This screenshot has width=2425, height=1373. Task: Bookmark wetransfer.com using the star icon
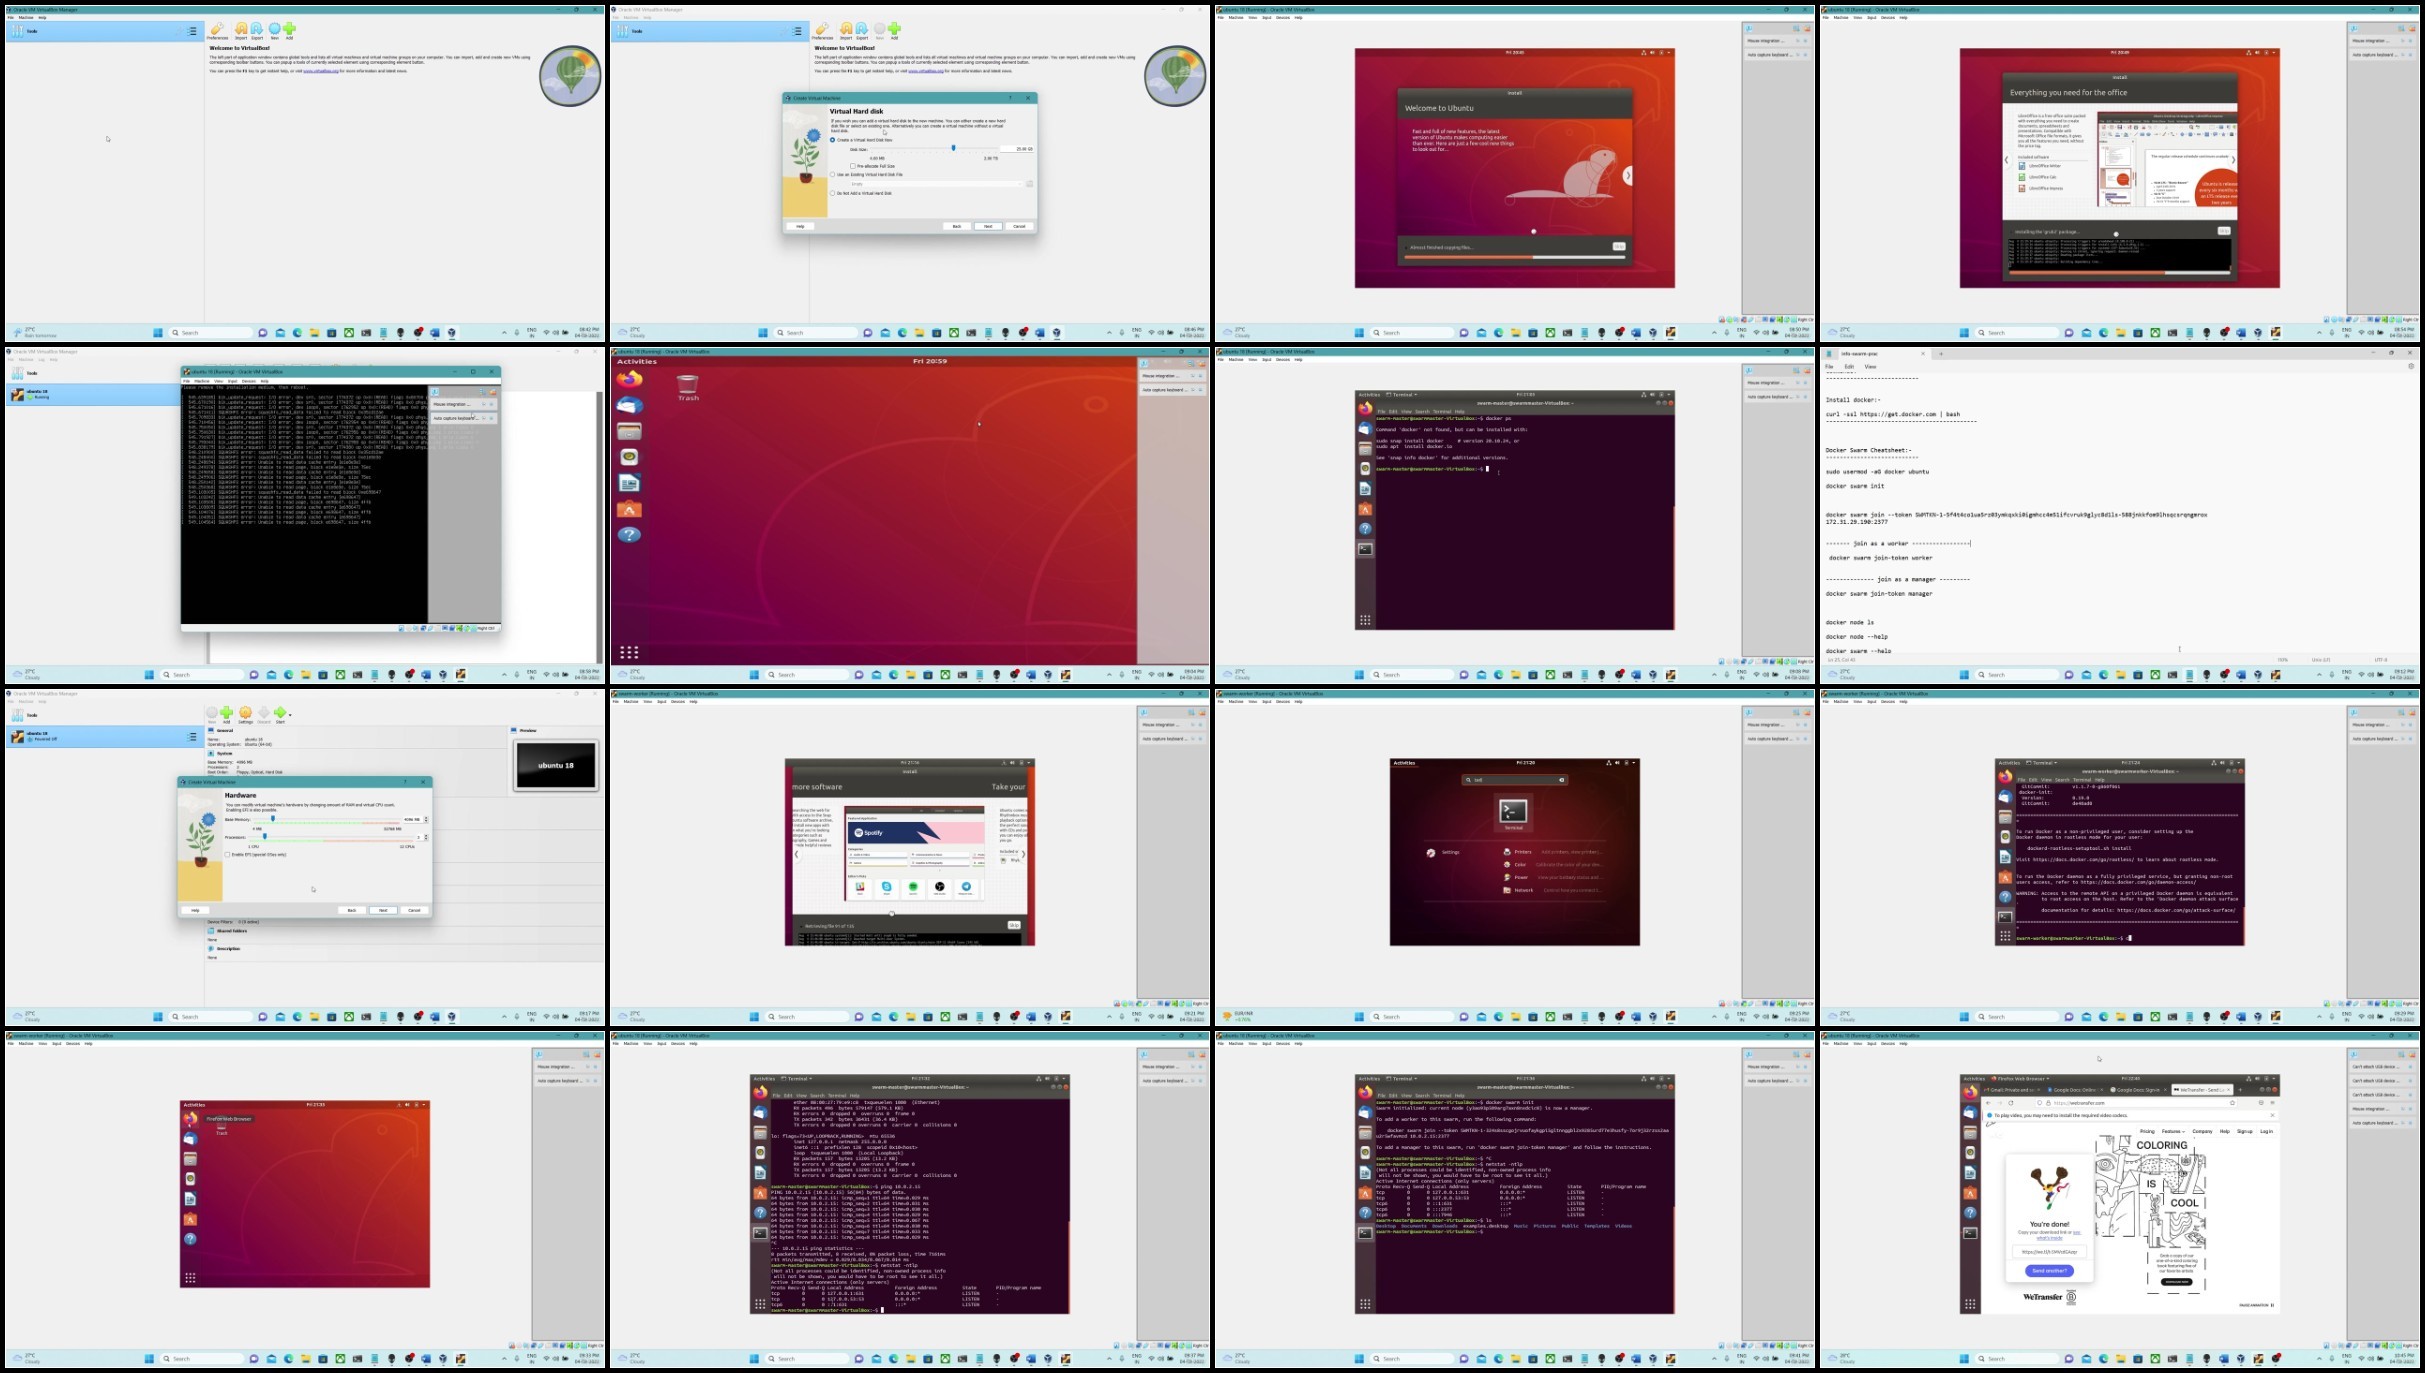click(2232, 1103)
